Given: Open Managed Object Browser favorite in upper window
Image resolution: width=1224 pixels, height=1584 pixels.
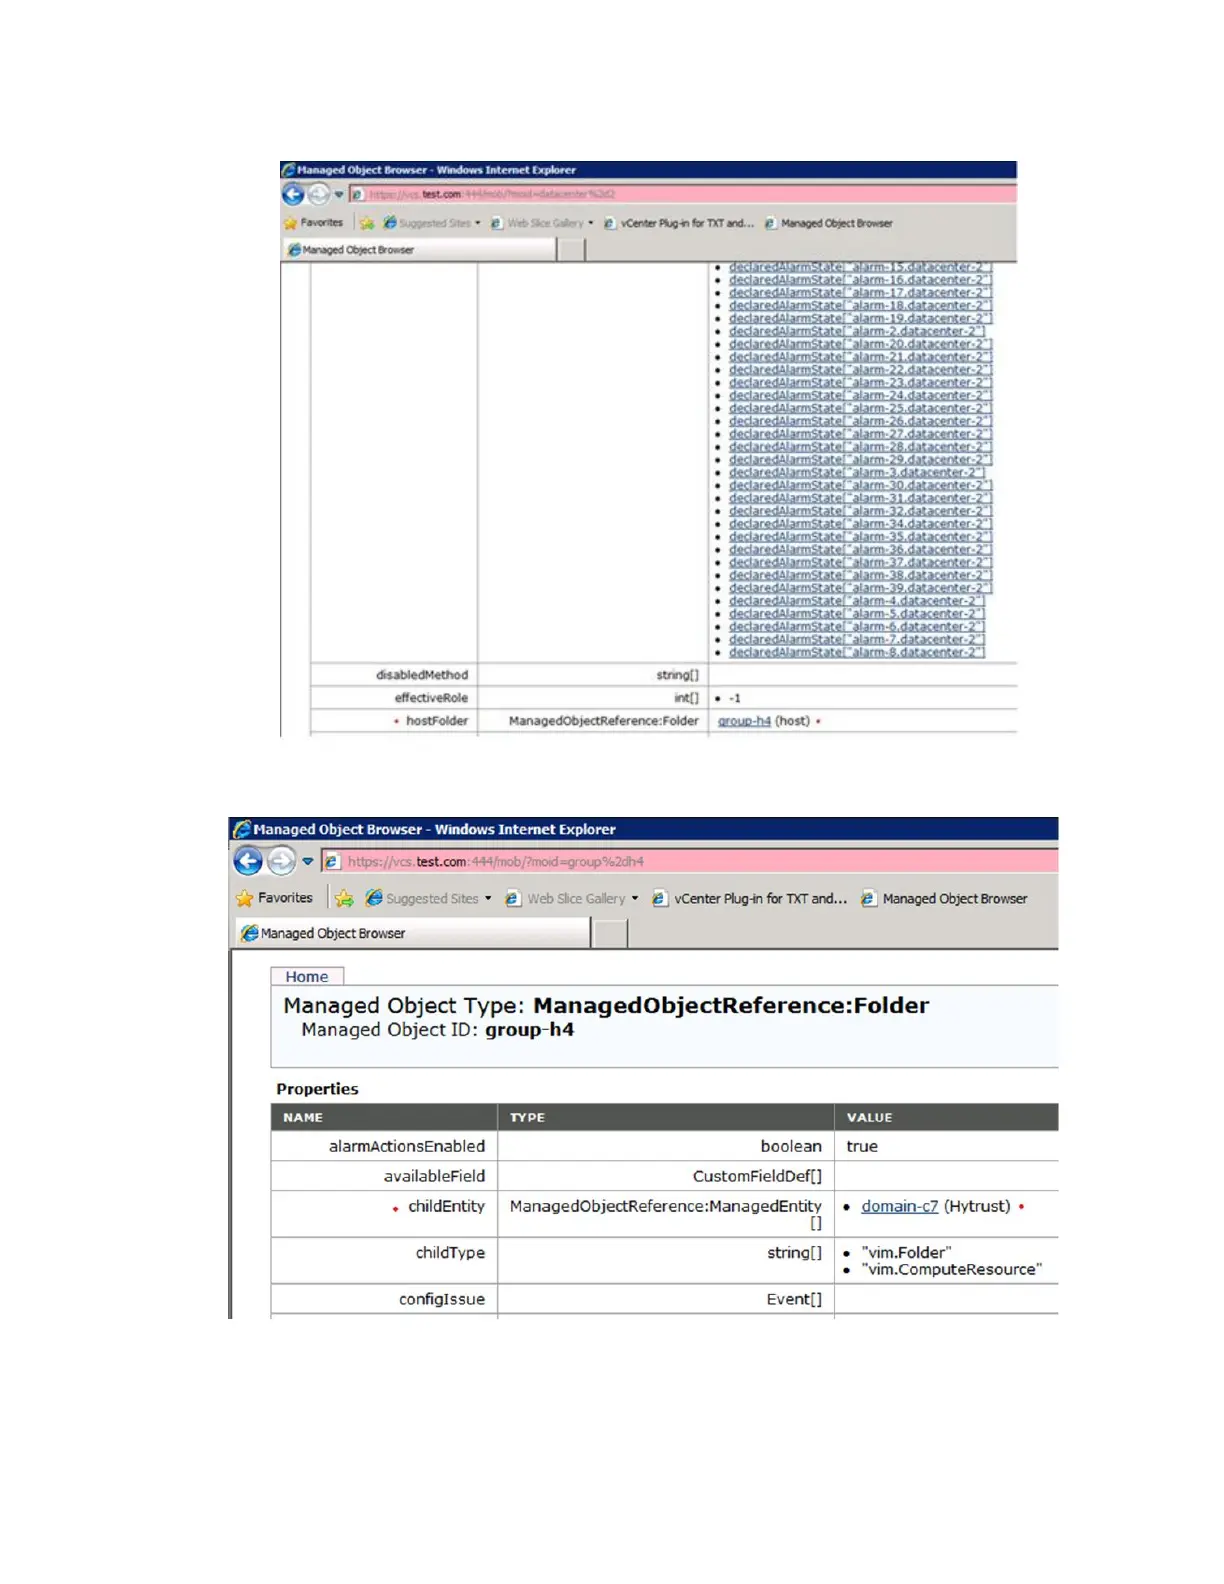Looking at the screenshot, I should (828, 223).
